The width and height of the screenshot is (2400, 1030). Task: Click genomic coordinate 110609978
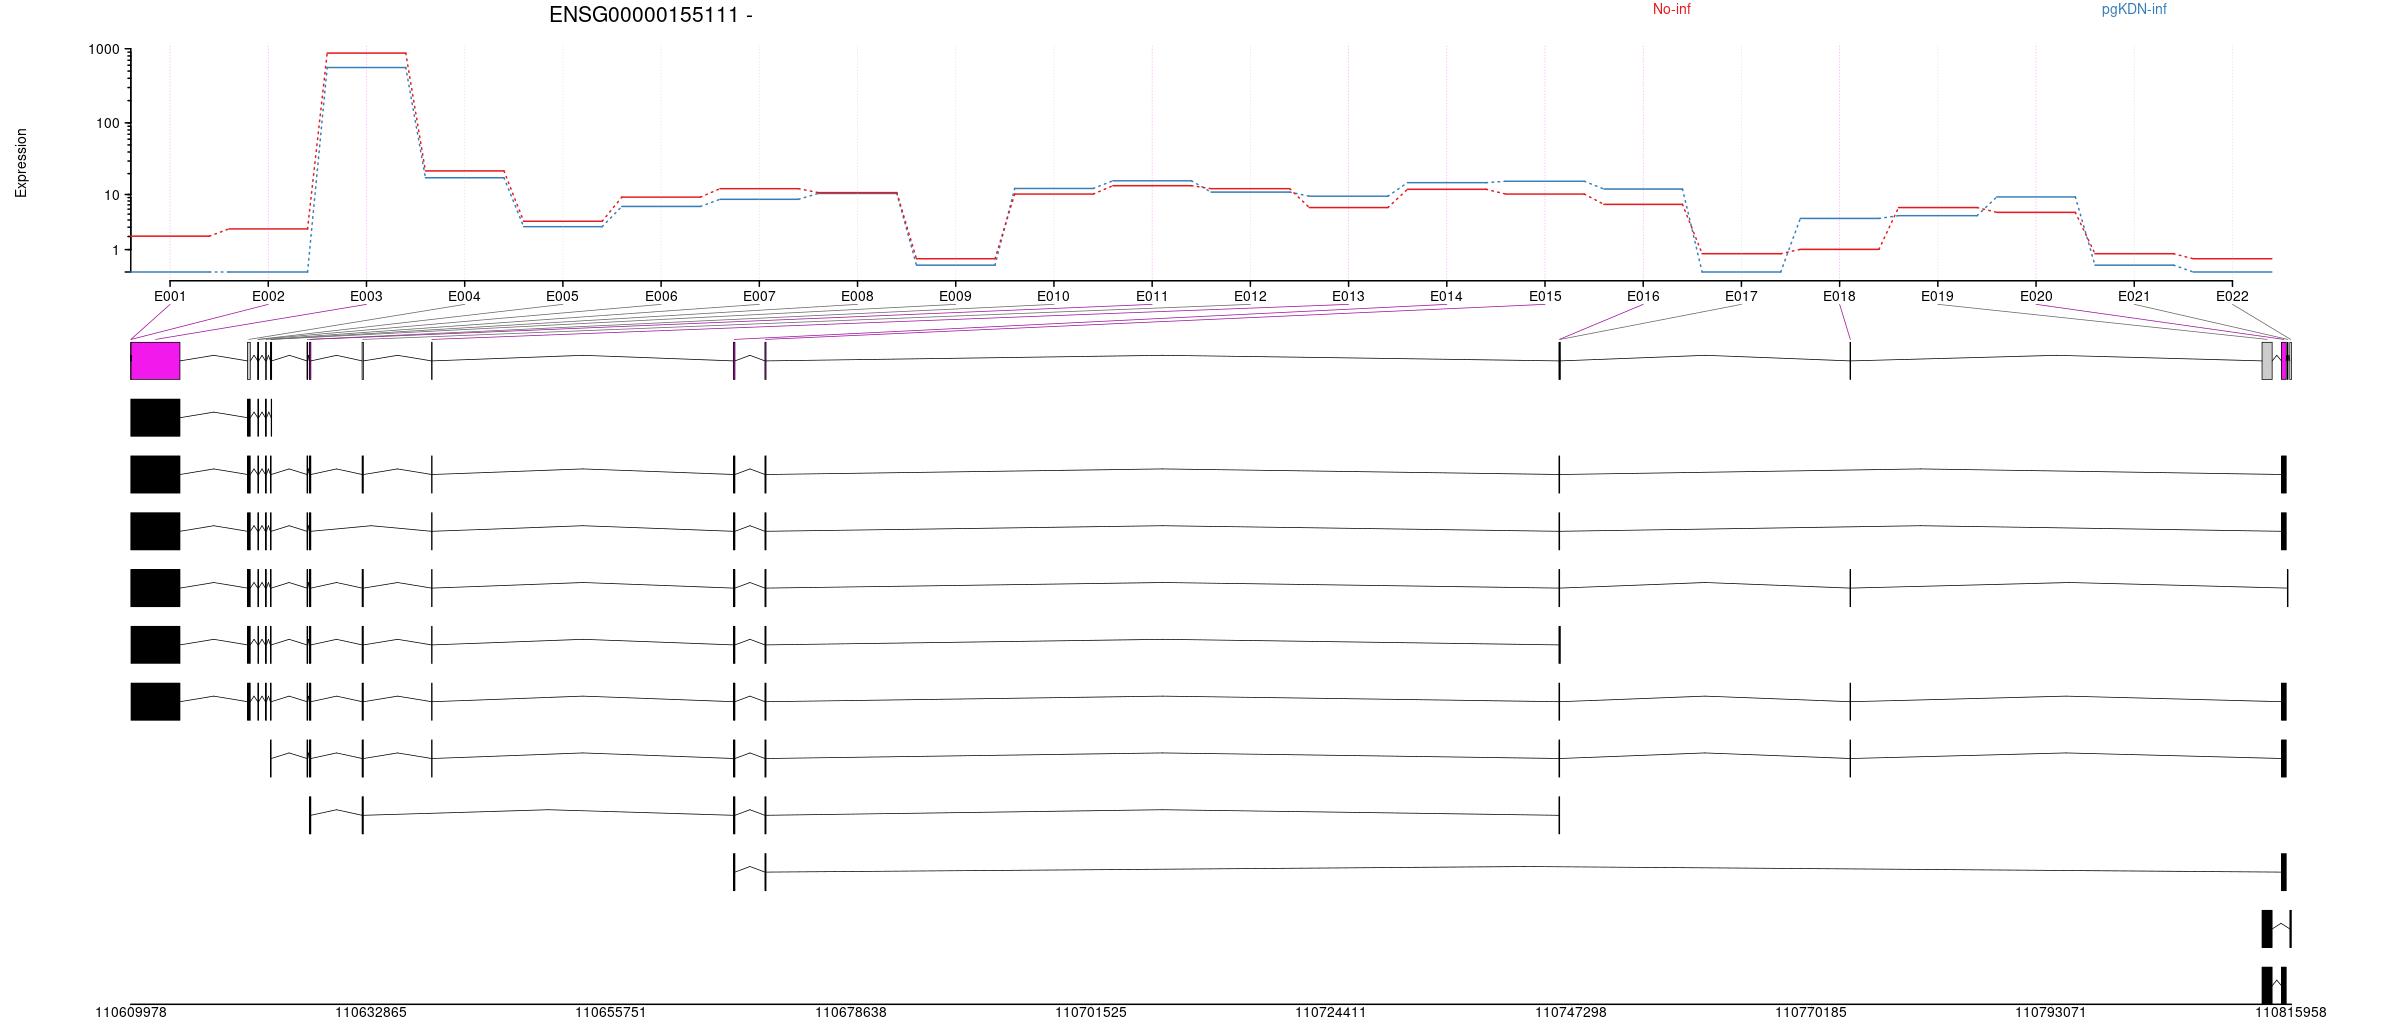click(x=131, y=1012)
